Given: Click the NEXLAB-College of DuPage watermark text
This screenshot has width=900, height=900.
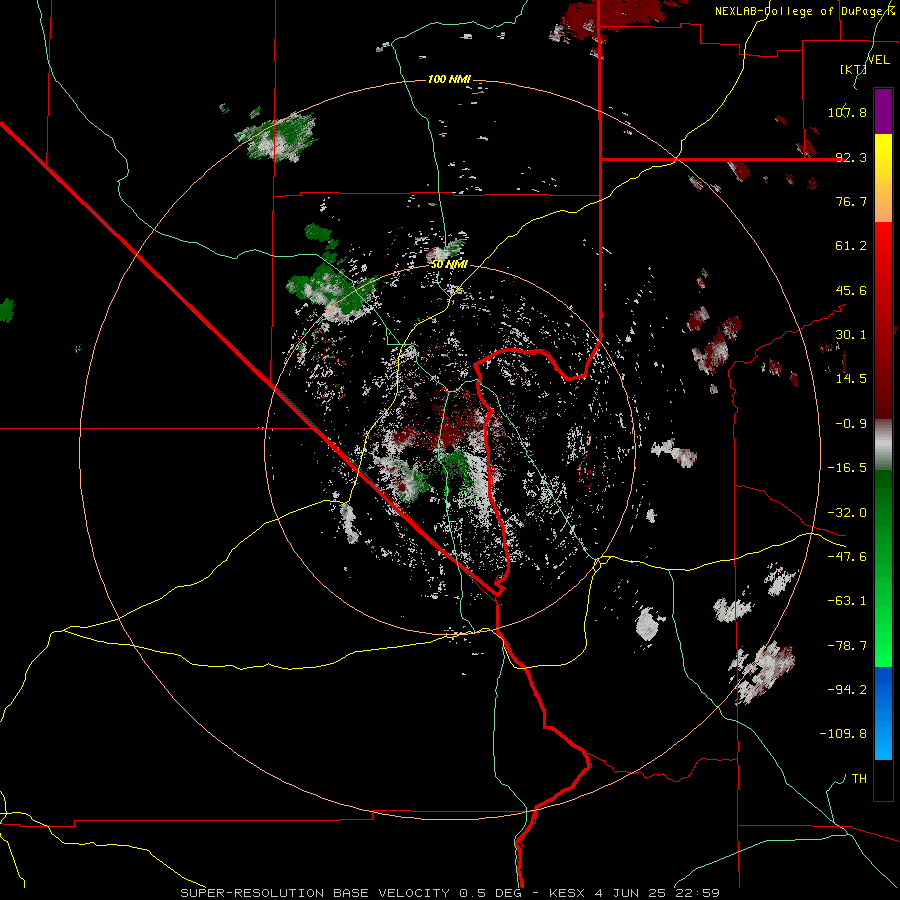Looking at the screenshot, I should coord(804,11).
